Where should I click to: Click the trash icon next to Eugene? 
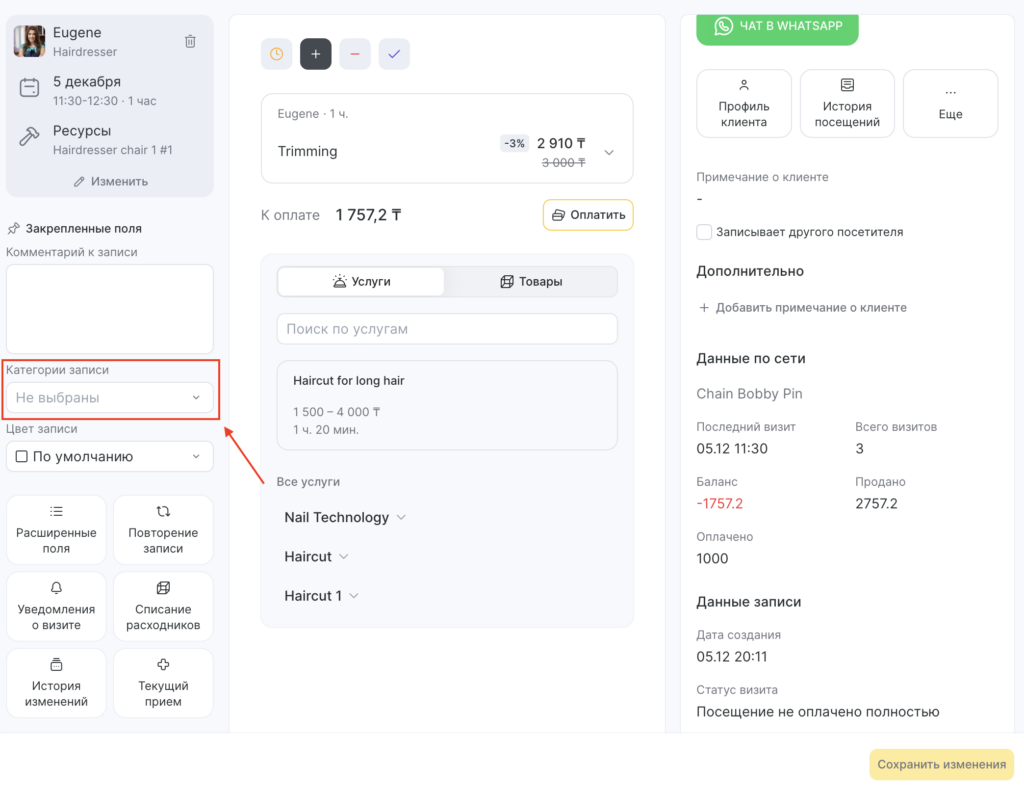[x=190, y=41]
